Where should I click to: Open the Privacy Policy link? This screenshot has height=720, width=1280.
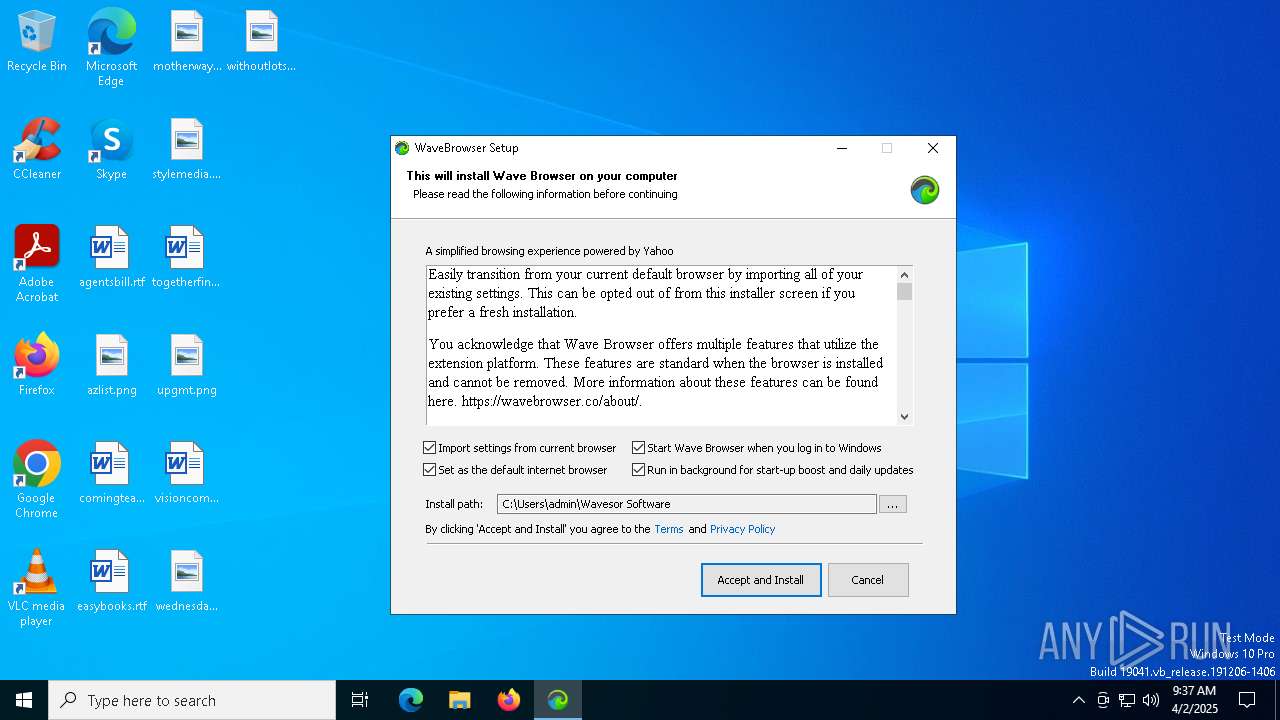pyautogui.click(x=742, y=529)
